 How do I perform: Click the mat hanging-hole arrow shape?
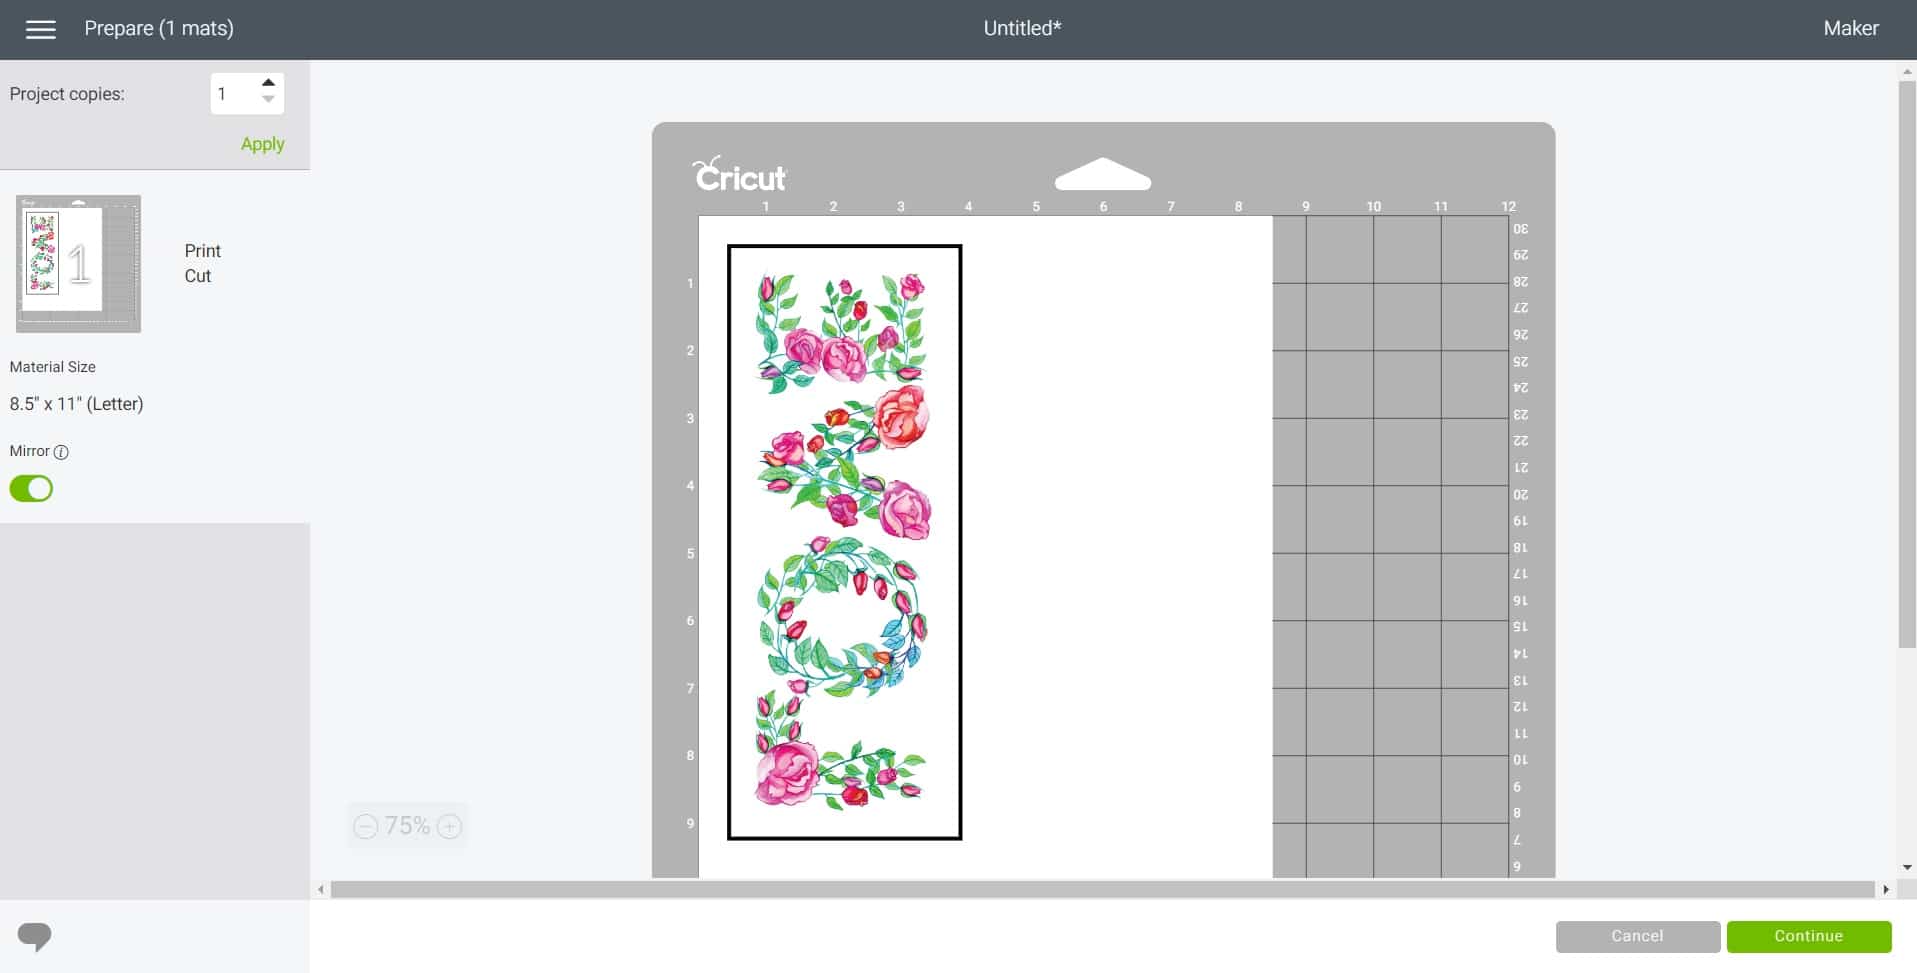tap(1102, 175)
